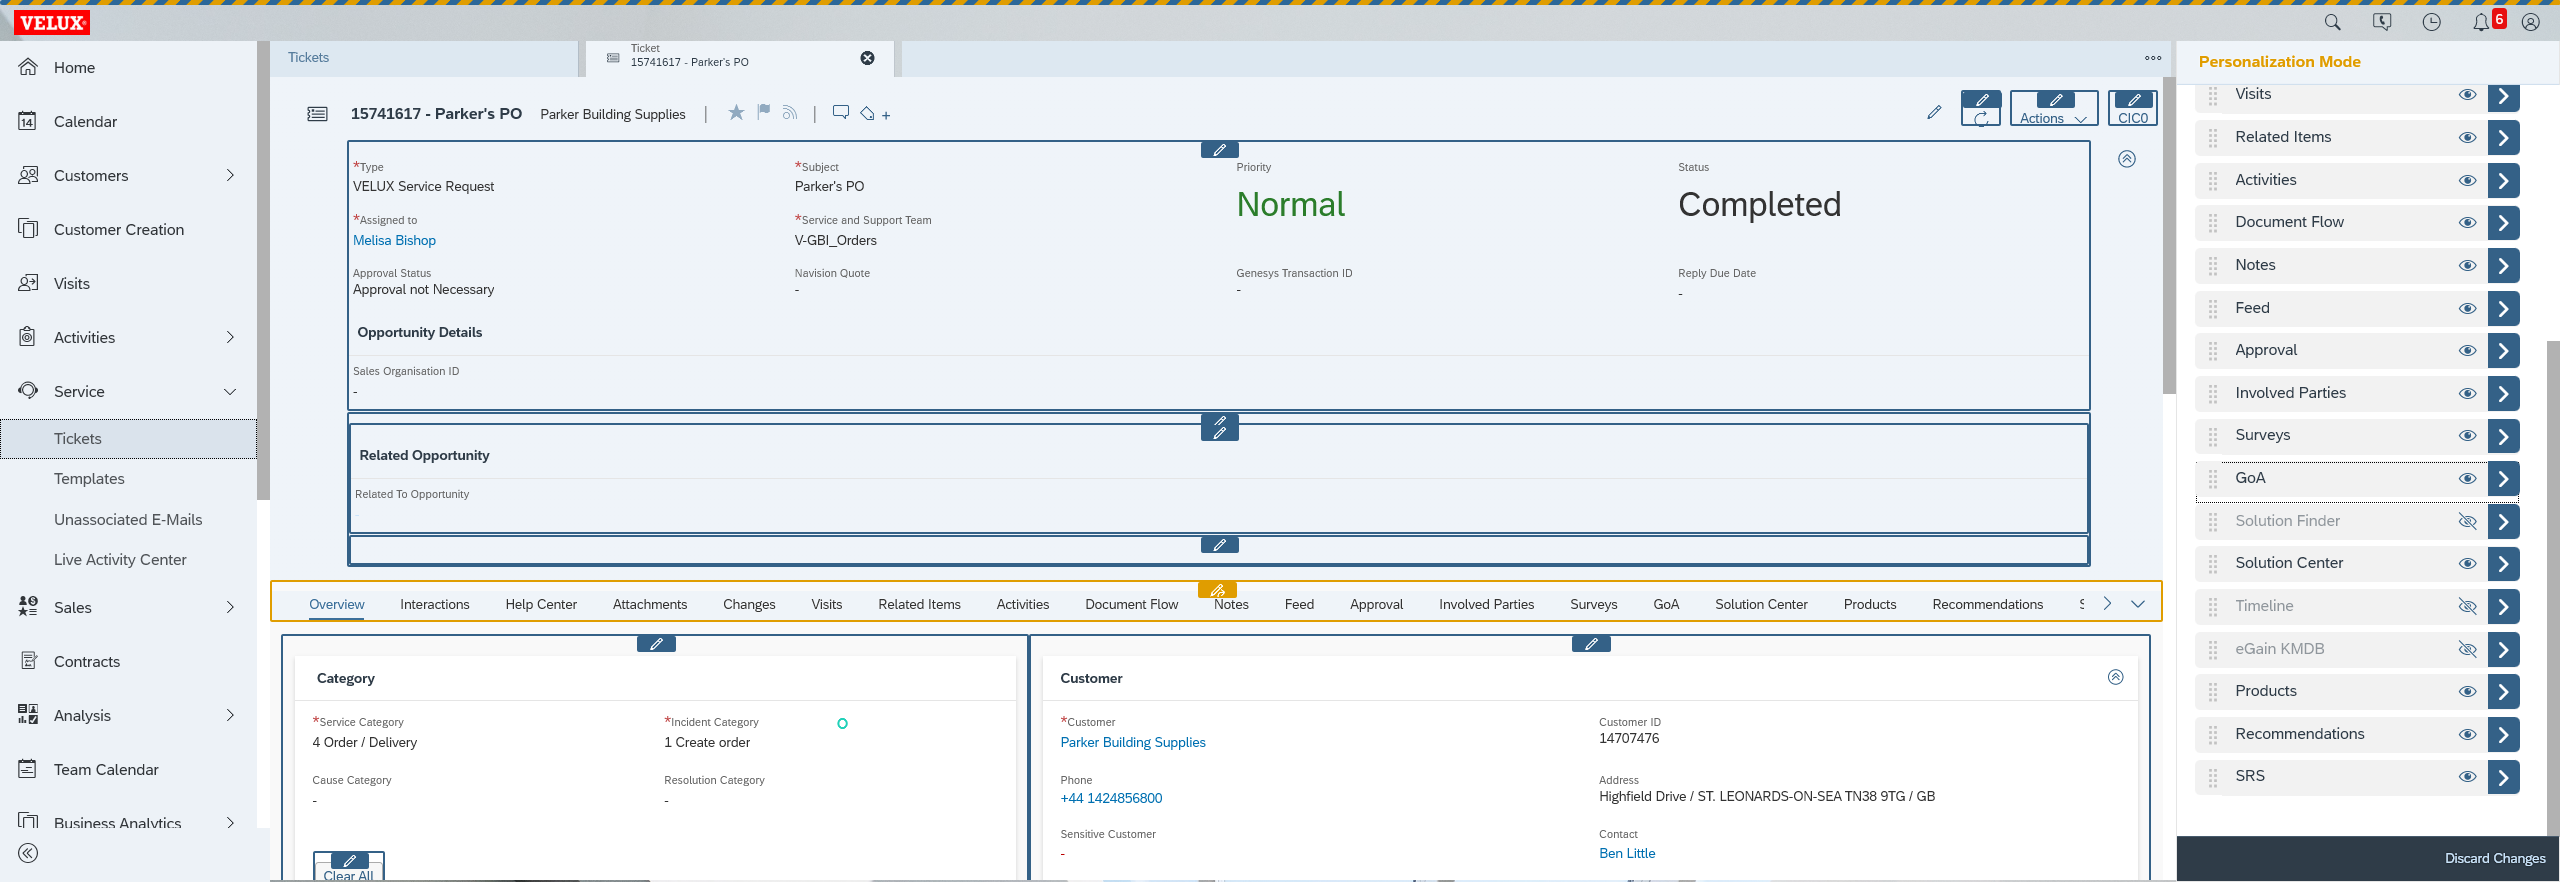Open the Melisa Bishop assignee link

(x=394, y=240)
